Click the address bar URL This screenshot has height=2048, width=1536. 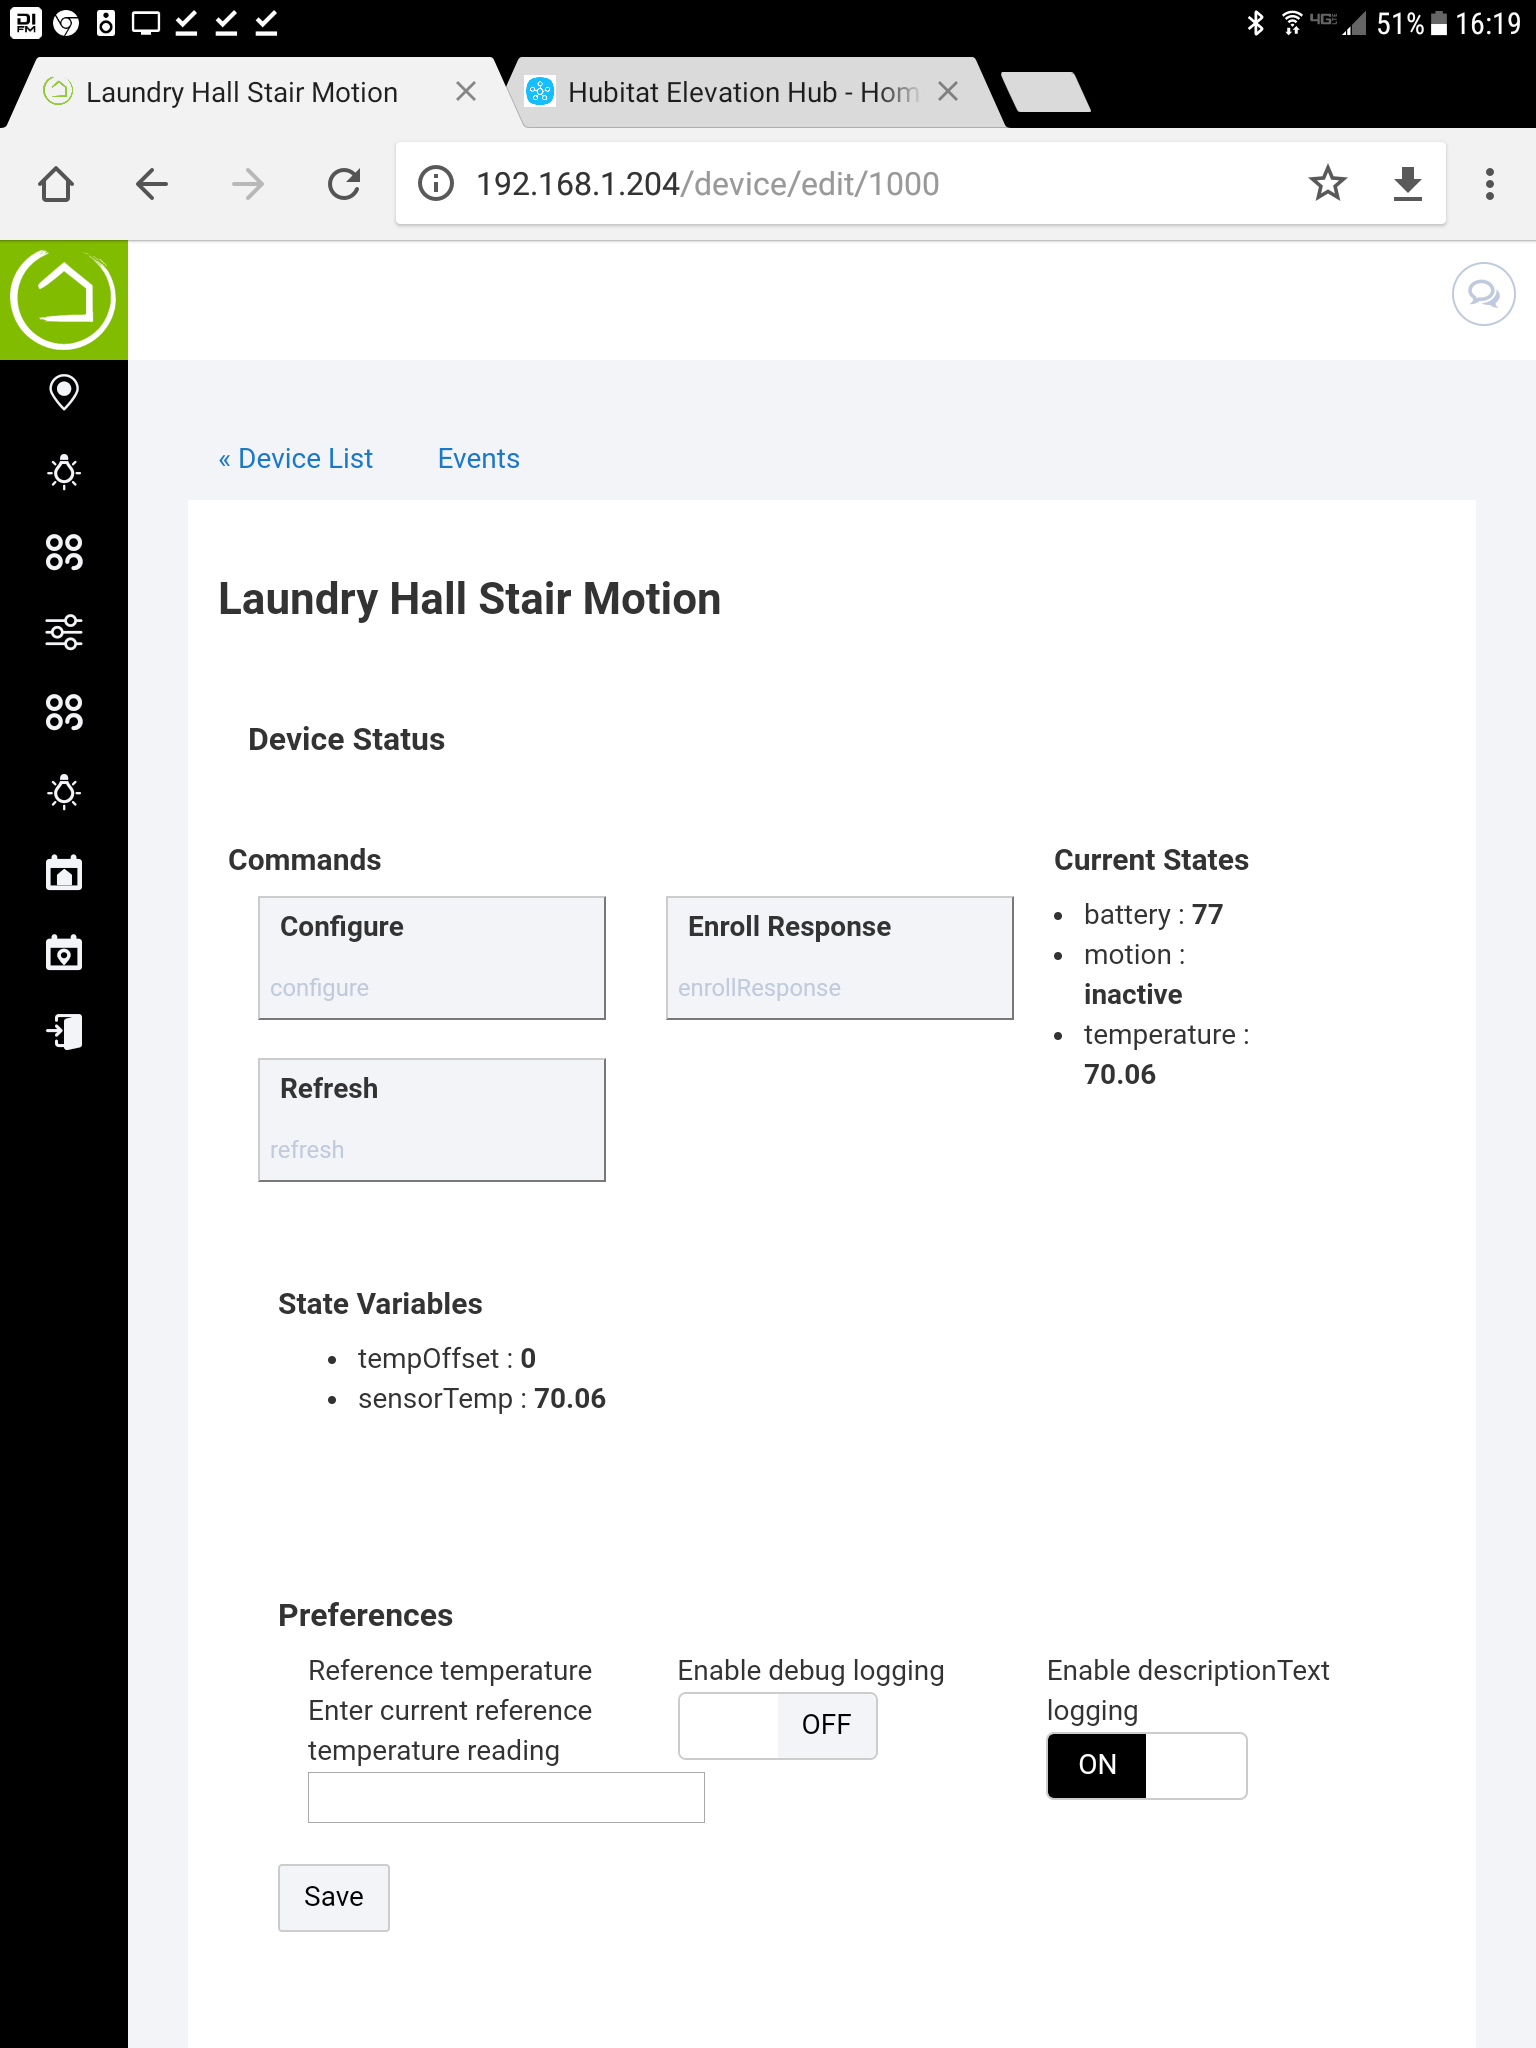click(708, 184)
